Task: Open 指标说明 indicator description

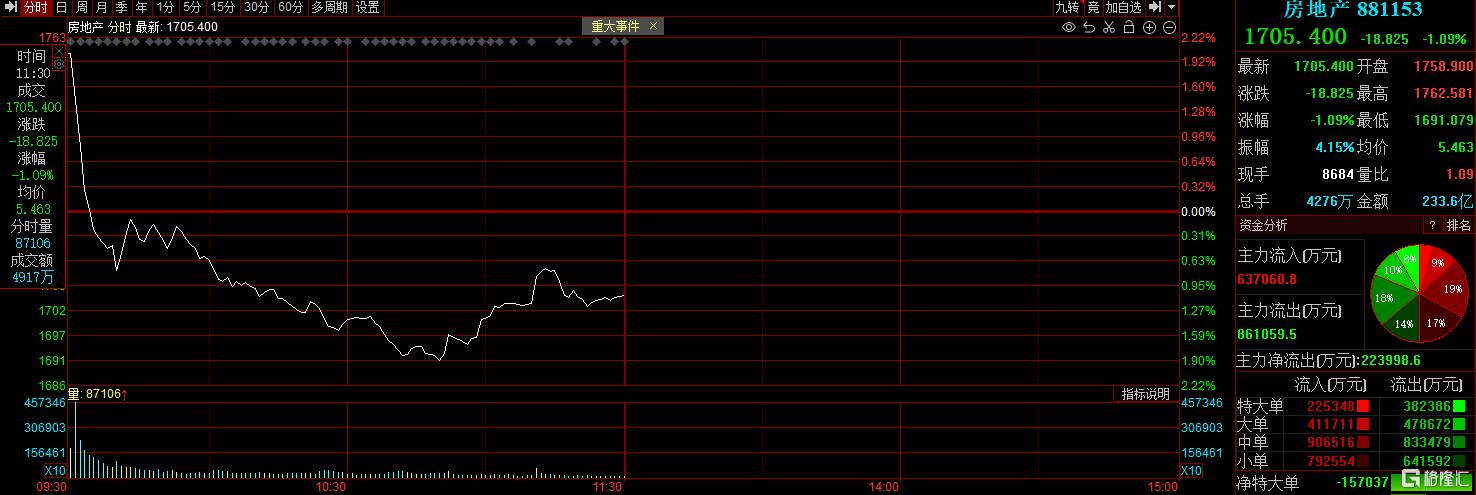Action: point(1145,394)
